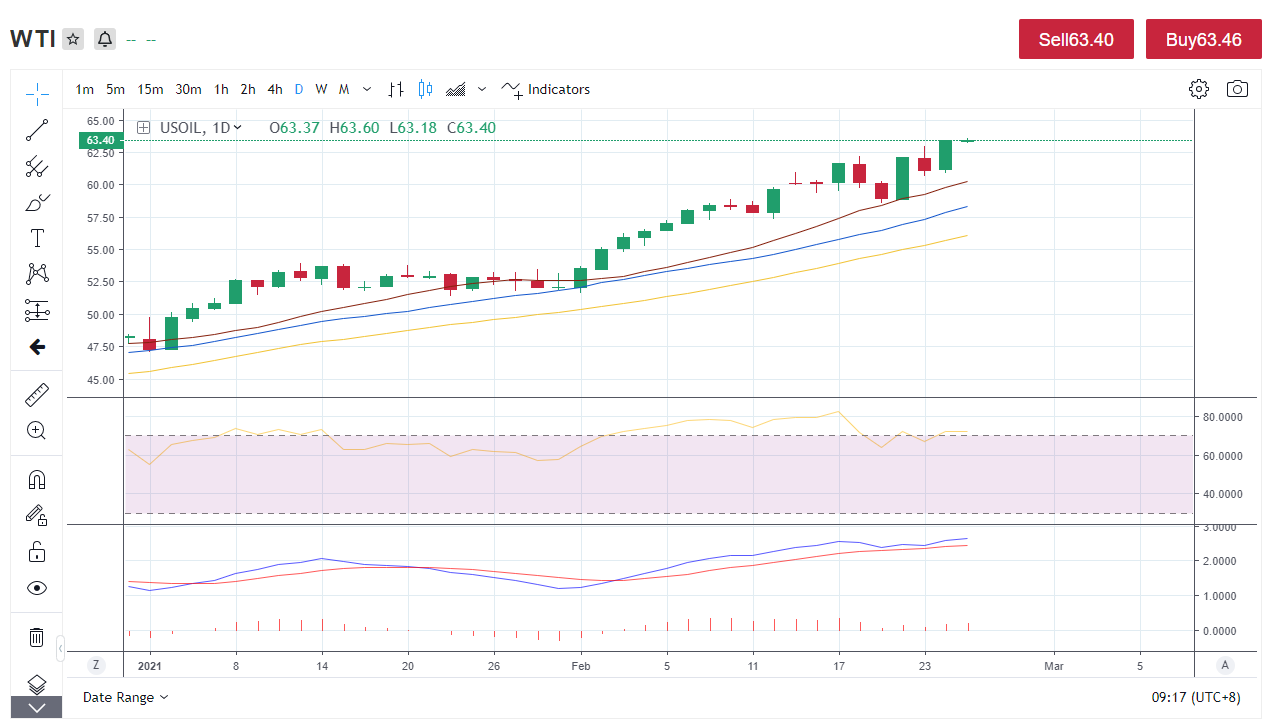Open the extra timeframes chevron after M
This screenshot has height=728, width=1279.
click(x=367, y=89)
